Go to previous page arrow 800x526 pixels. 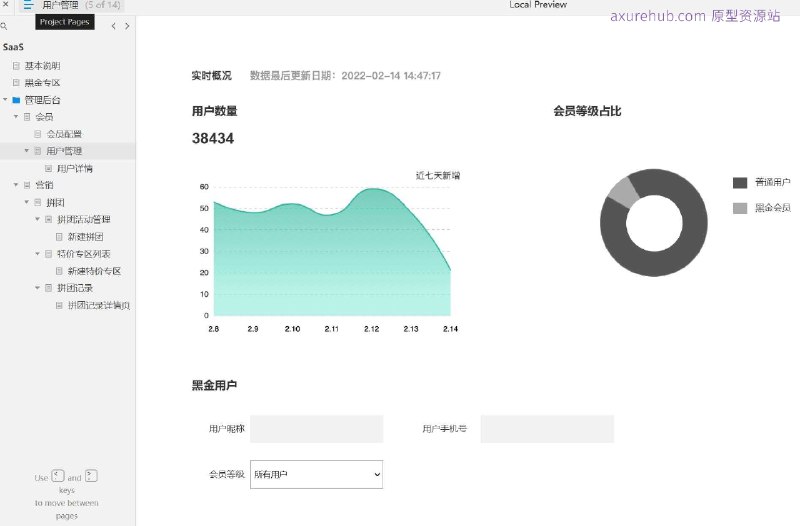coord(113,26)
